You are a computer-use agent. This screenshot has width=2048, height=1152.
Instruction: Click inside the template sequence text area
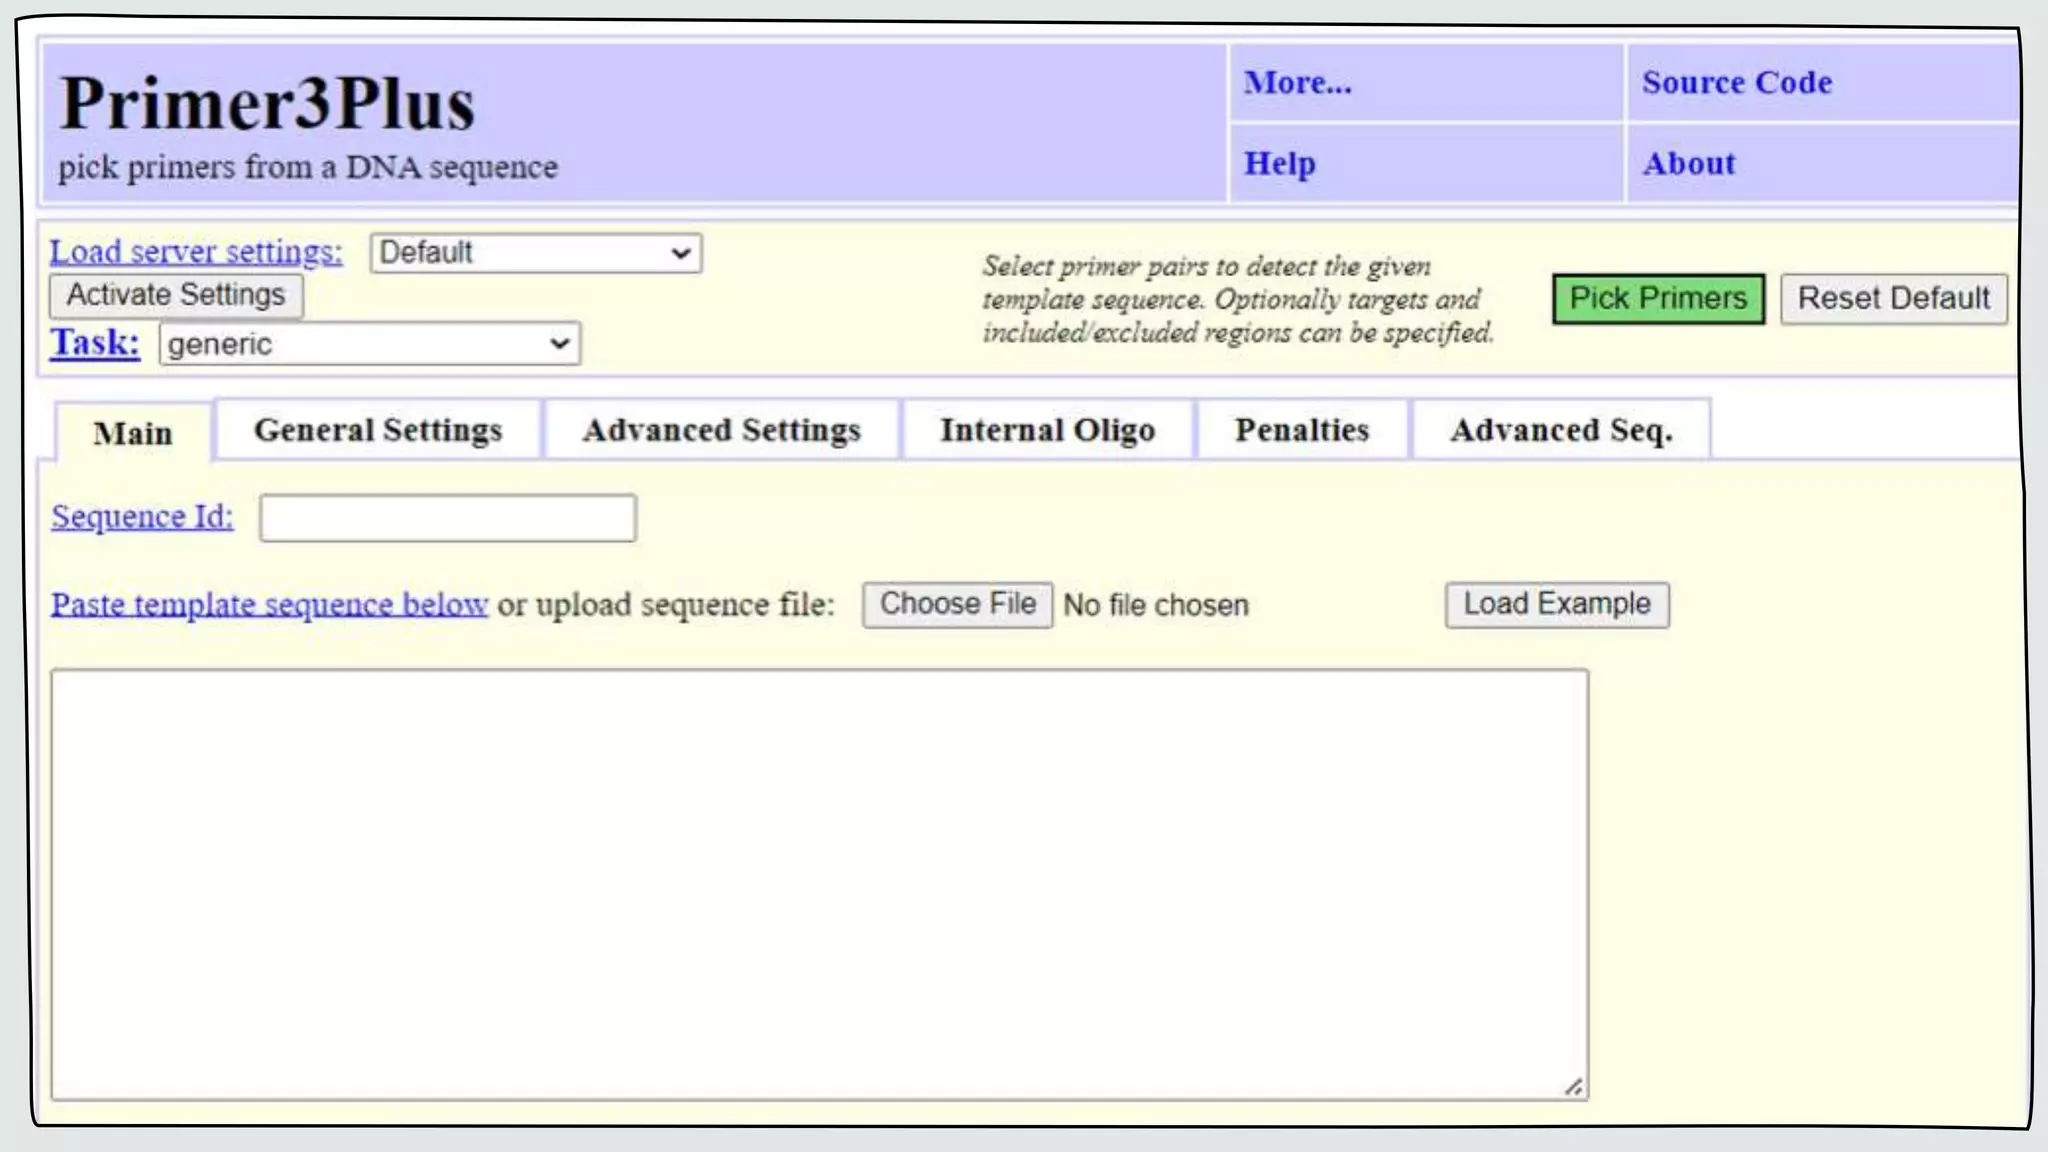coord(818,884)
